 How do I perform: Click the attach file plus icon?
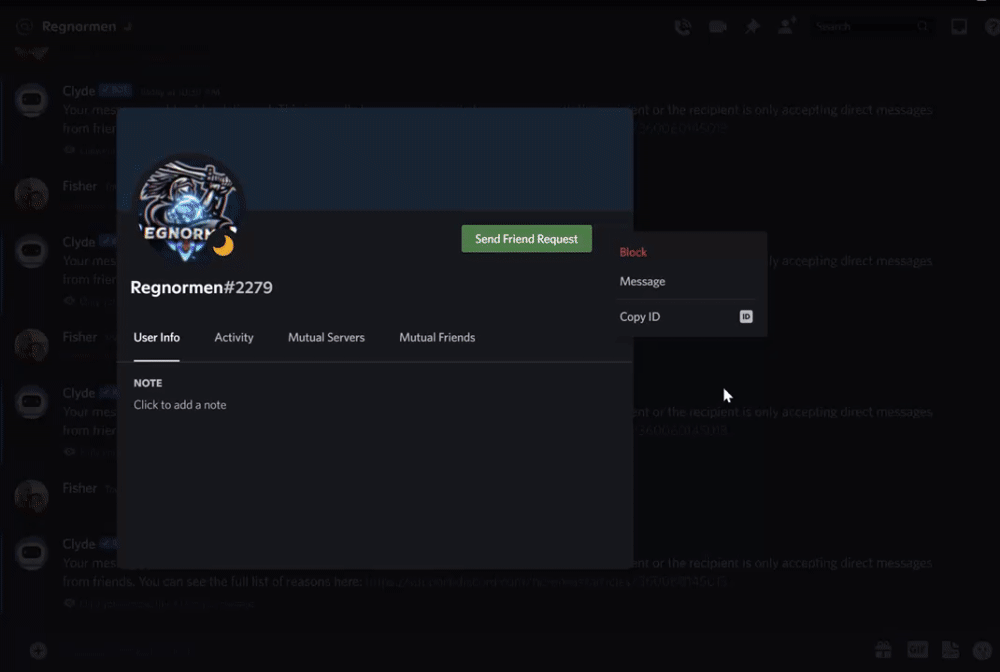click(x=38, y=650)
